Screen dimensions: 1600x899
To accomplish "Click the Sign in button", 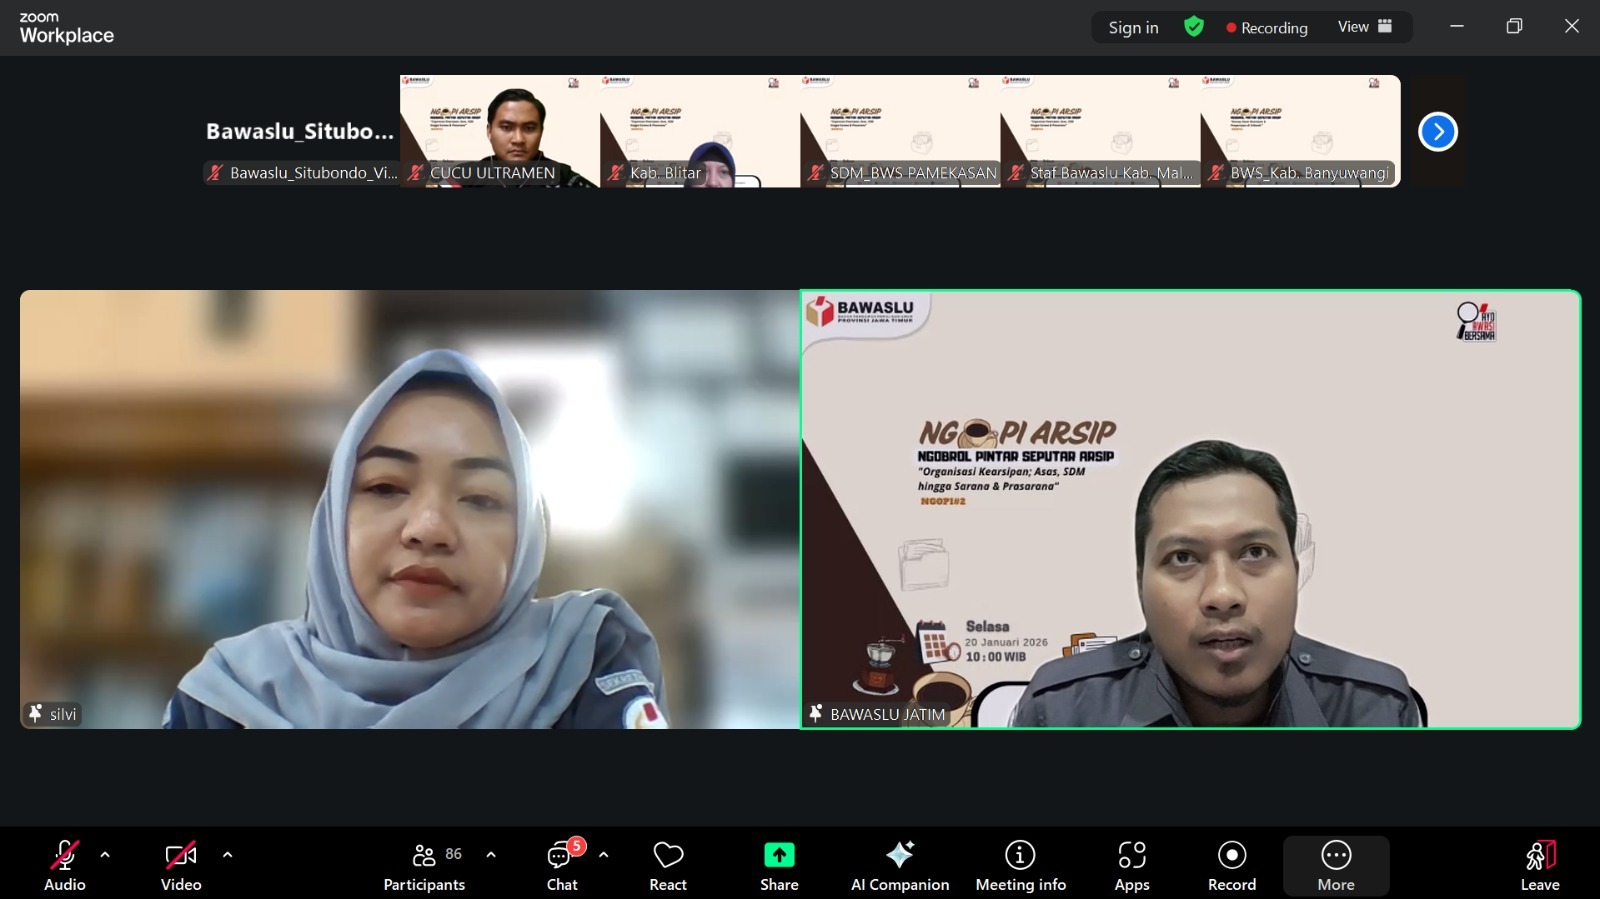I will [1133, 28].
